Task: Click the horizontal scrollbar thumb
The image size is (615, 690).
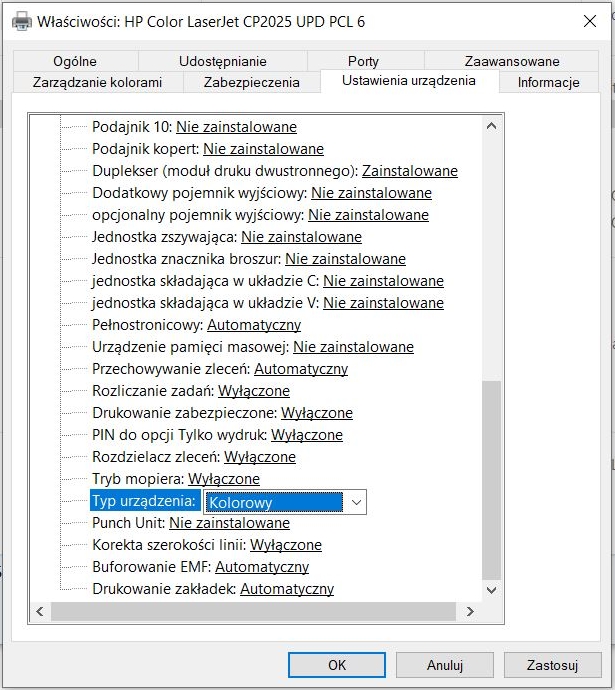Action: (x=253, y=611)
